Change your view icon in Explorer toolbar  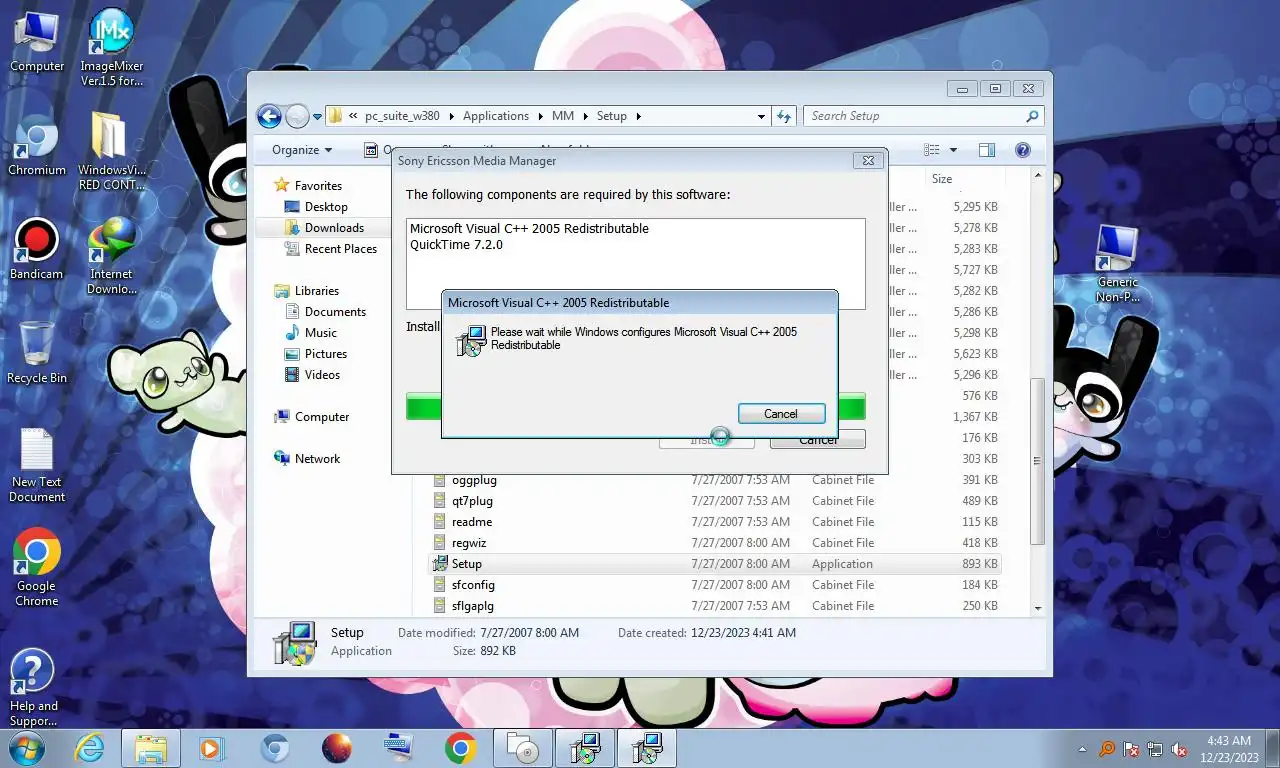pos(932,150)
